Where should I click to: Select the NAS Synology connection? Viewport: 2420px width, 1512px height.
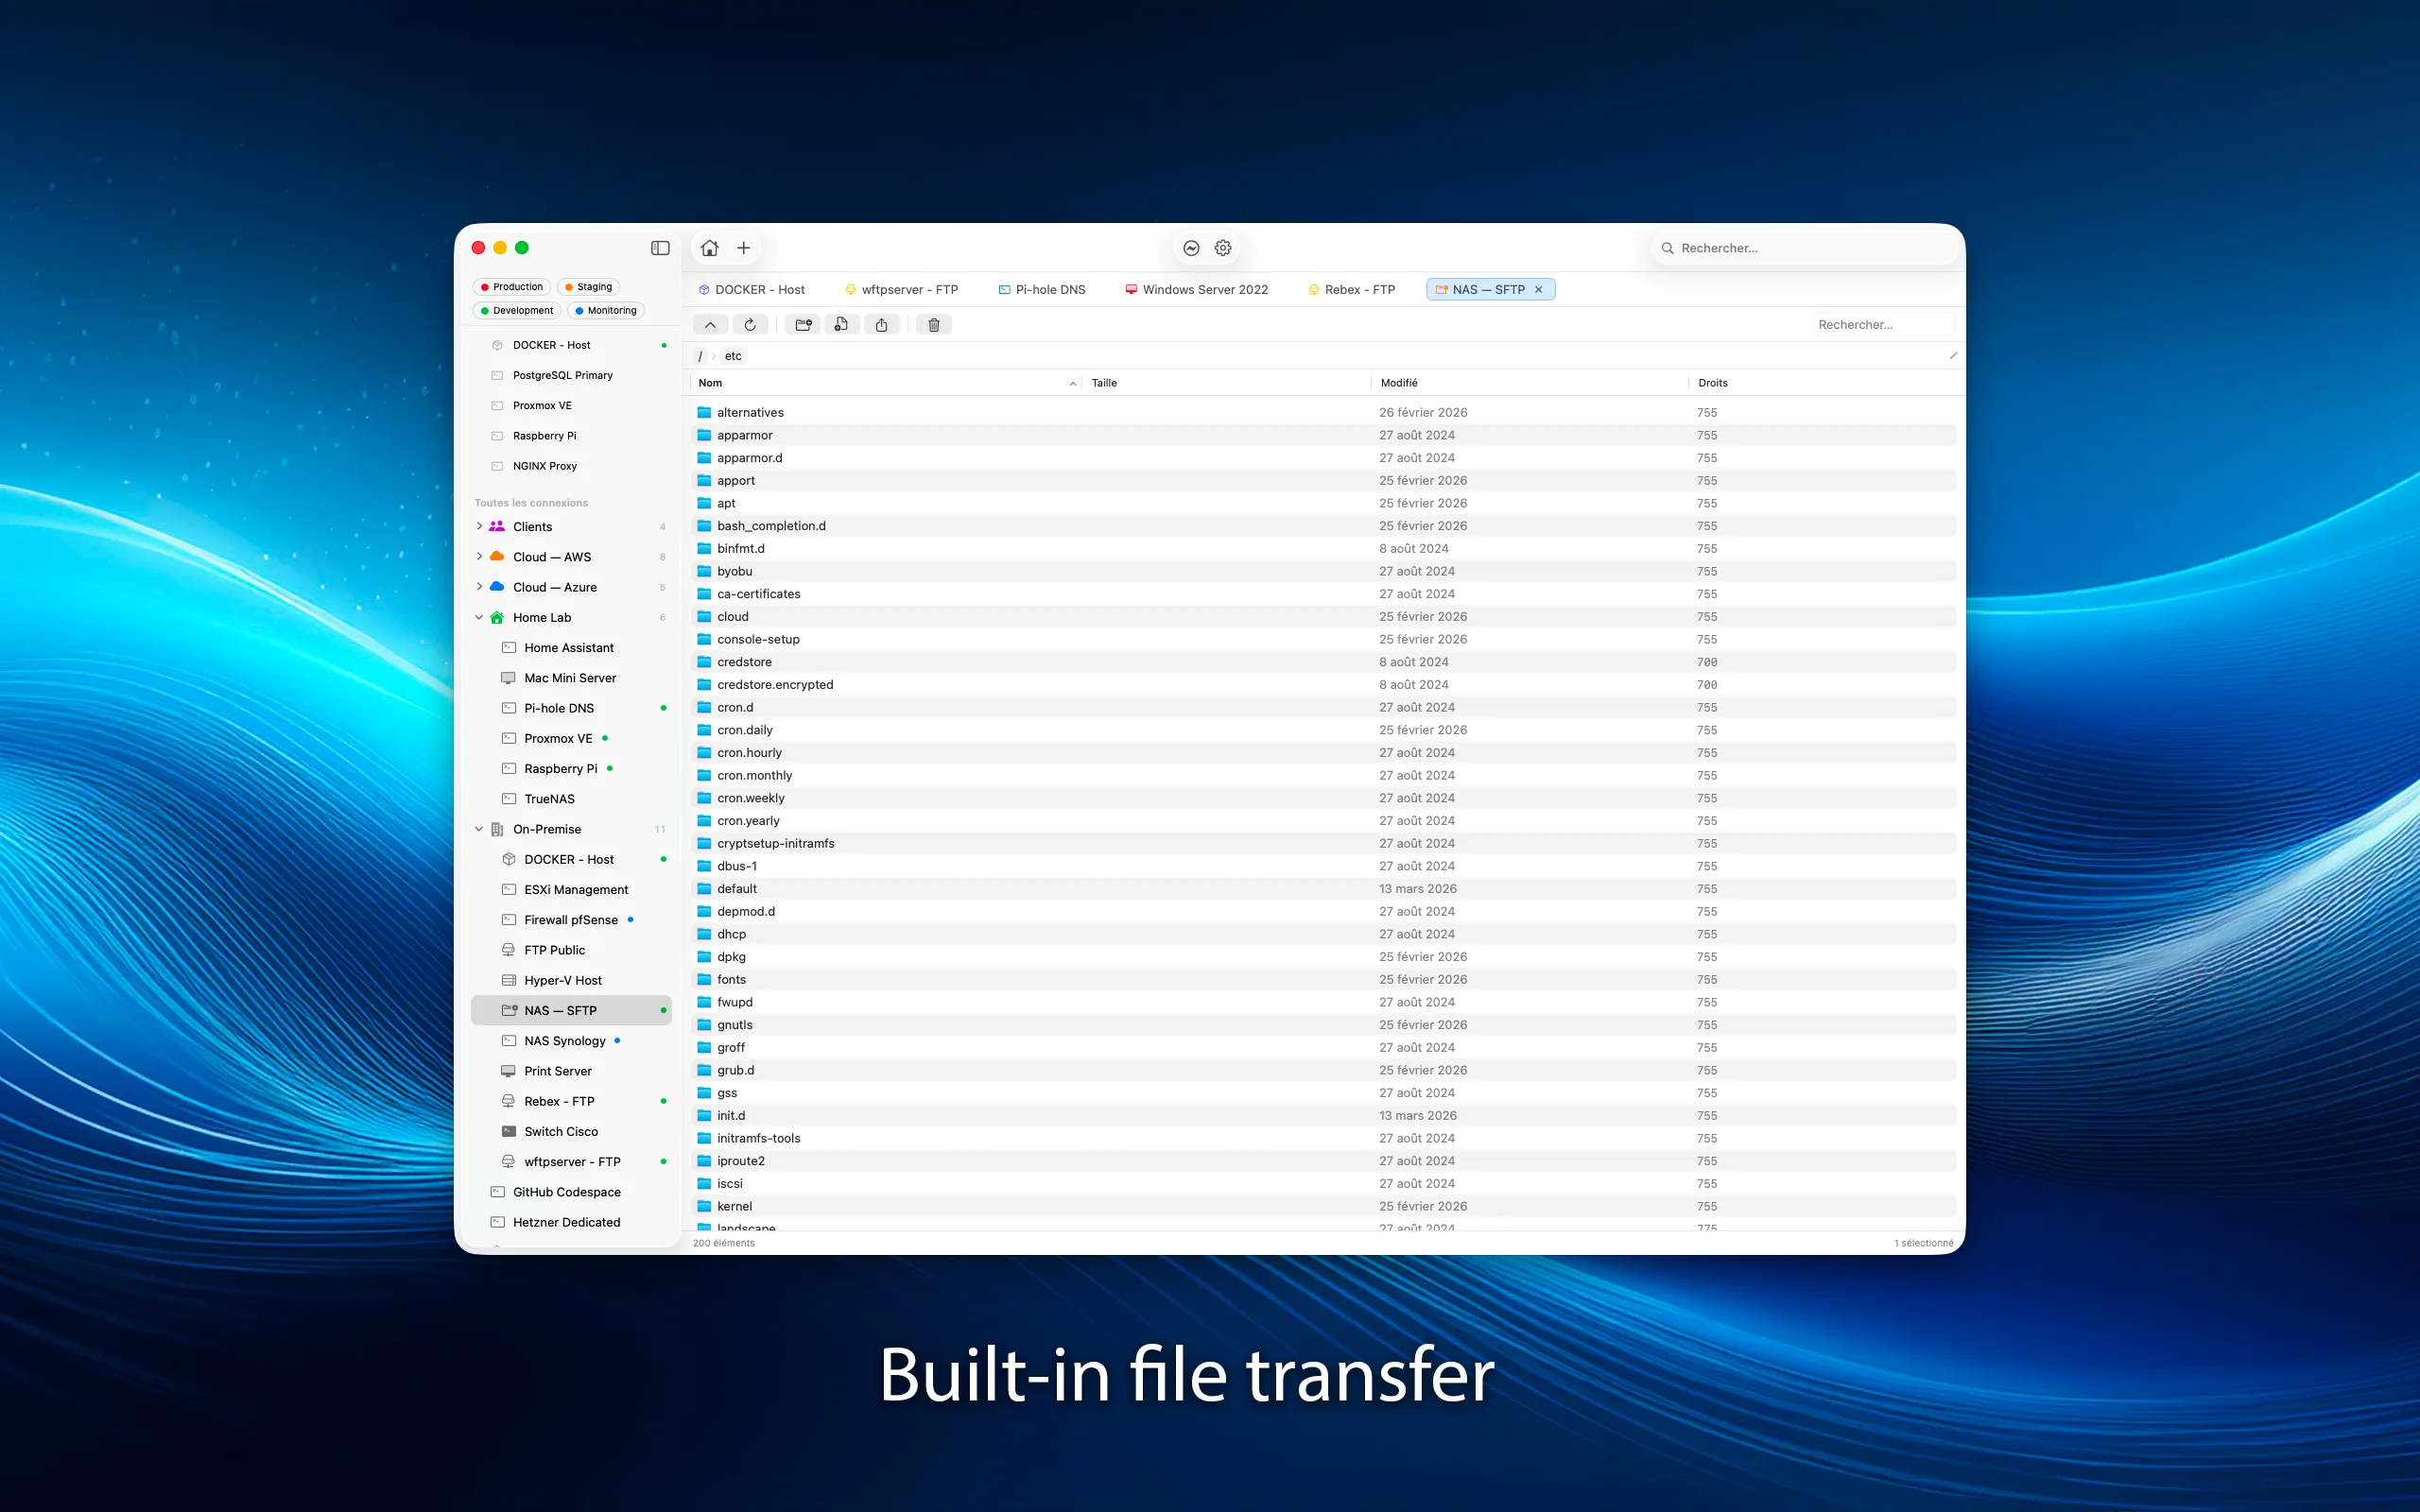566,1040
